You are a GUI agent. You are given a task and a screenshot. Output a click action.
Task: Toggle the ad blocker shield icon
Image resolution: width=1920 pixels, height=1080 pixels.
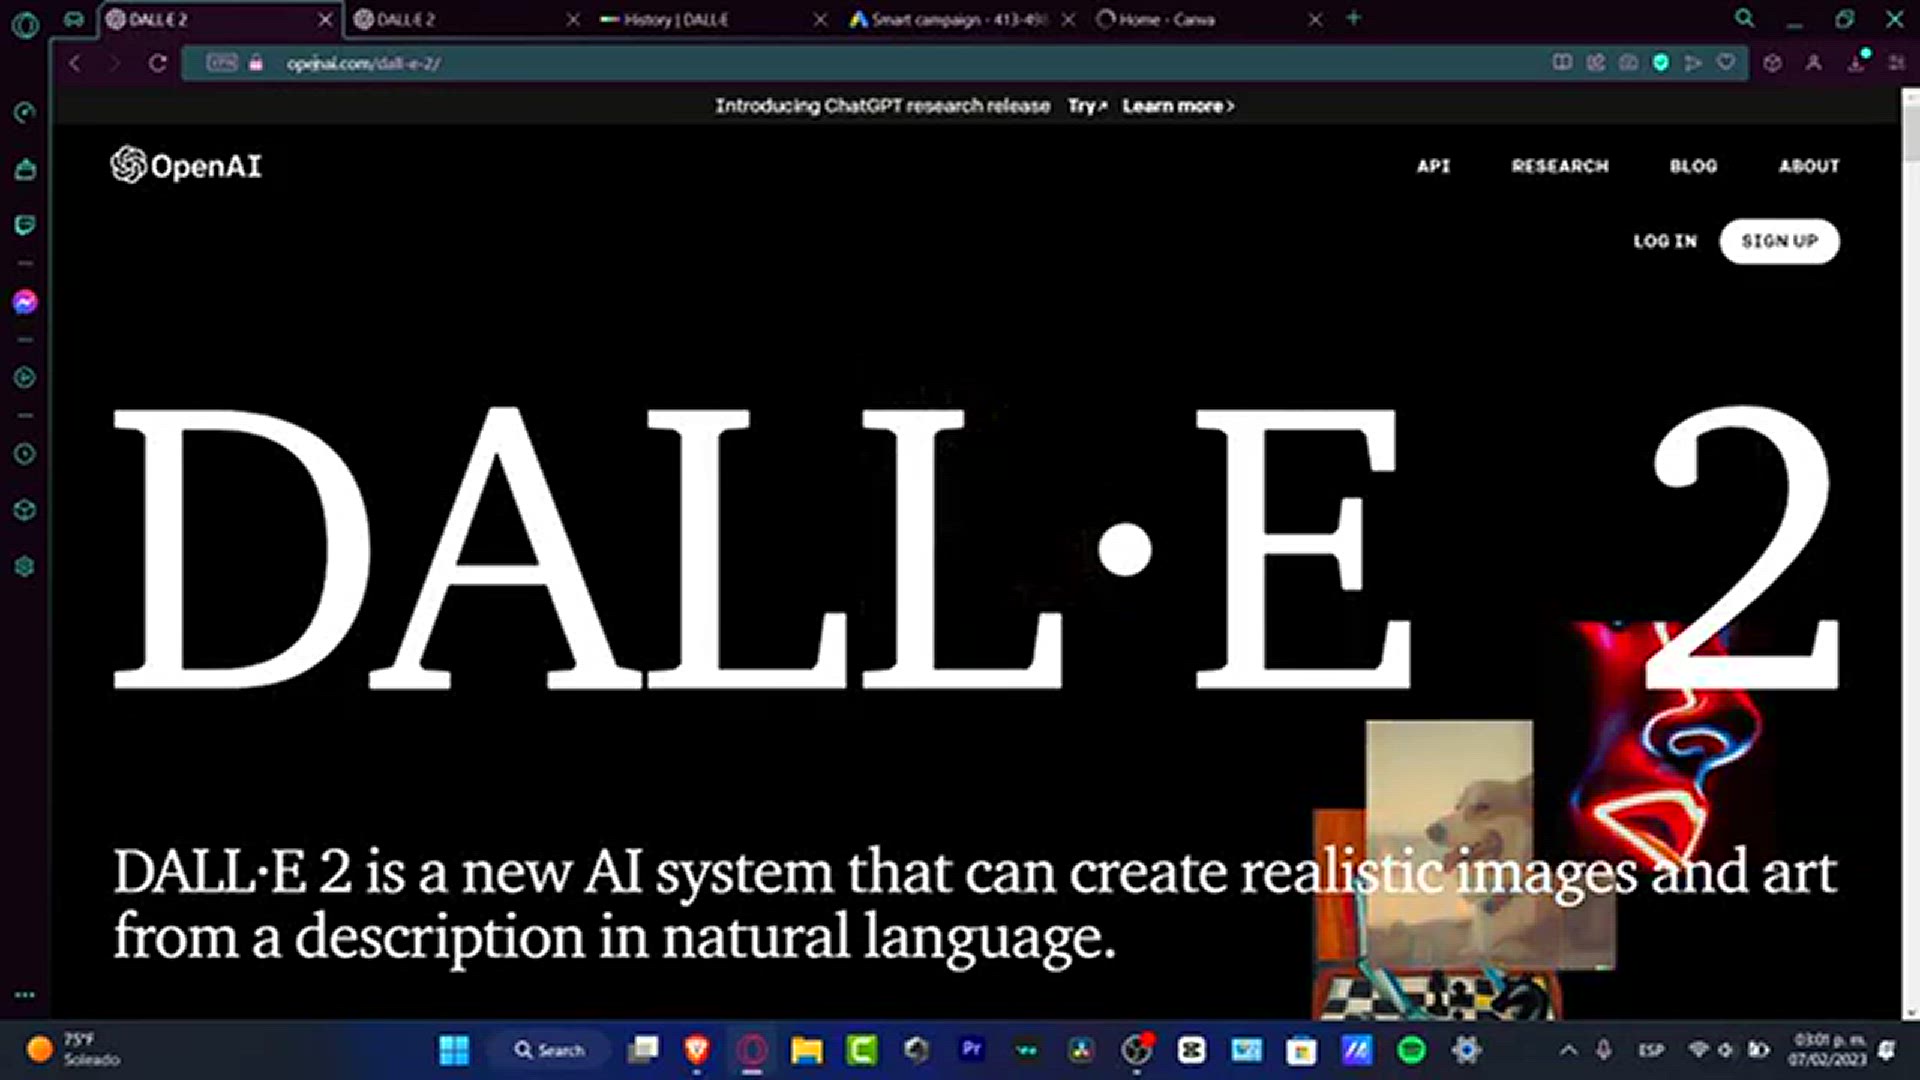[1661, 63]
